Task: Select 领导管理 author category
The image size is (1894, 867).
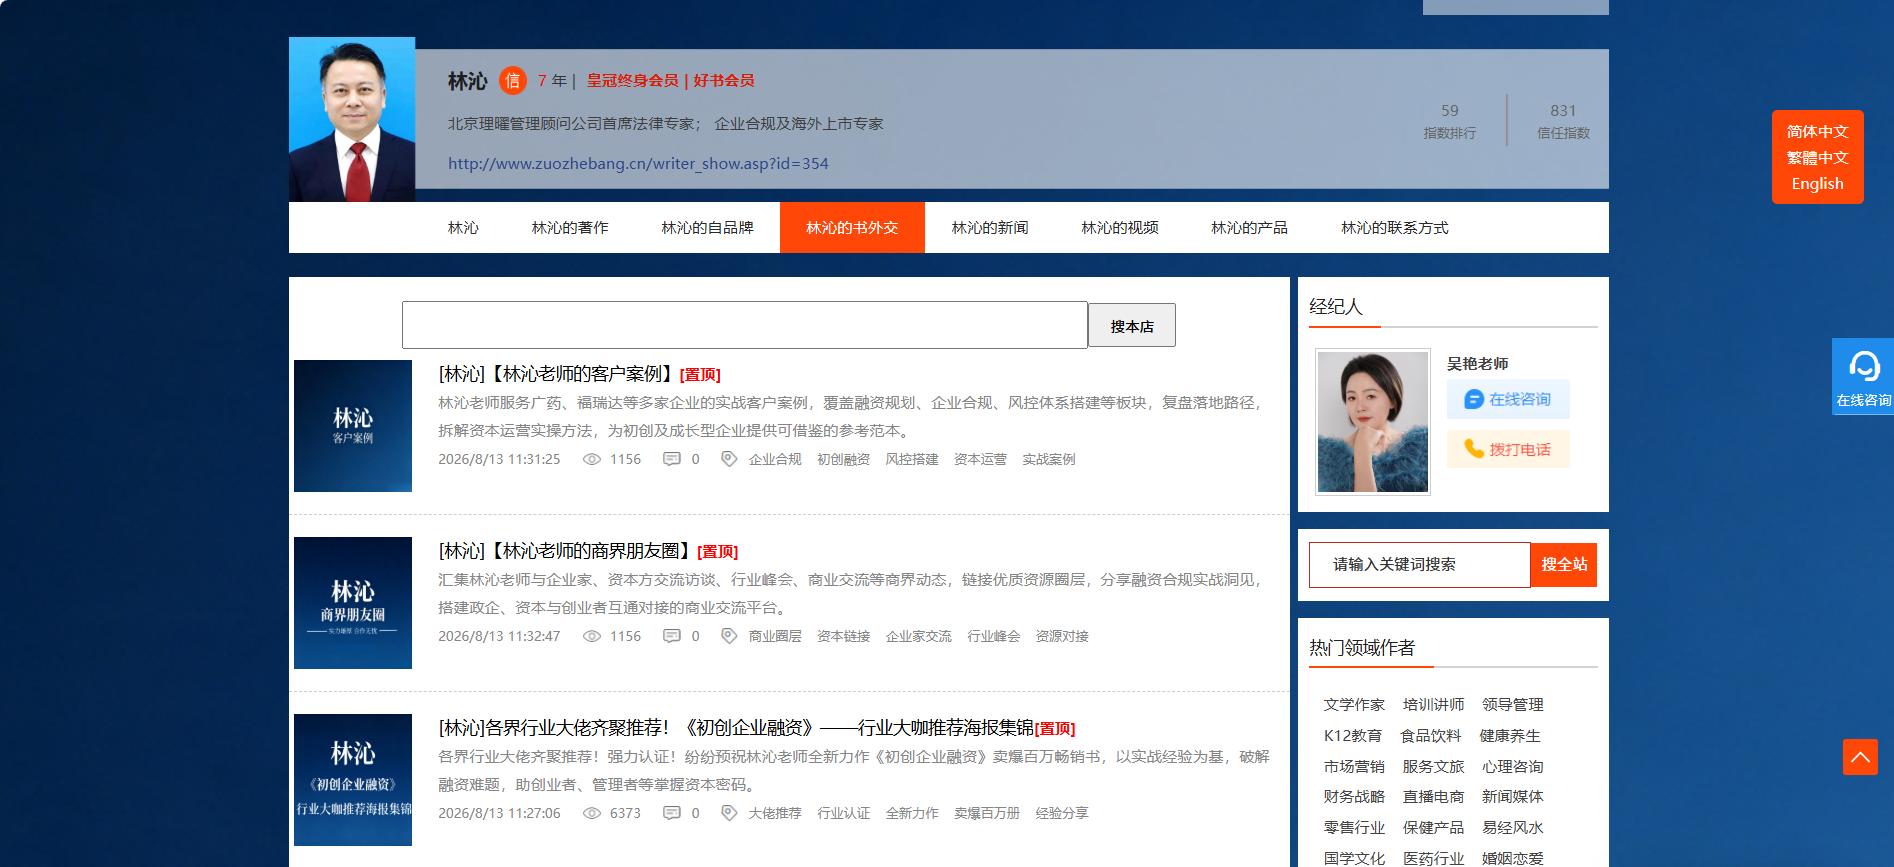Action: pyautogui.click(x=1512, y=705)
